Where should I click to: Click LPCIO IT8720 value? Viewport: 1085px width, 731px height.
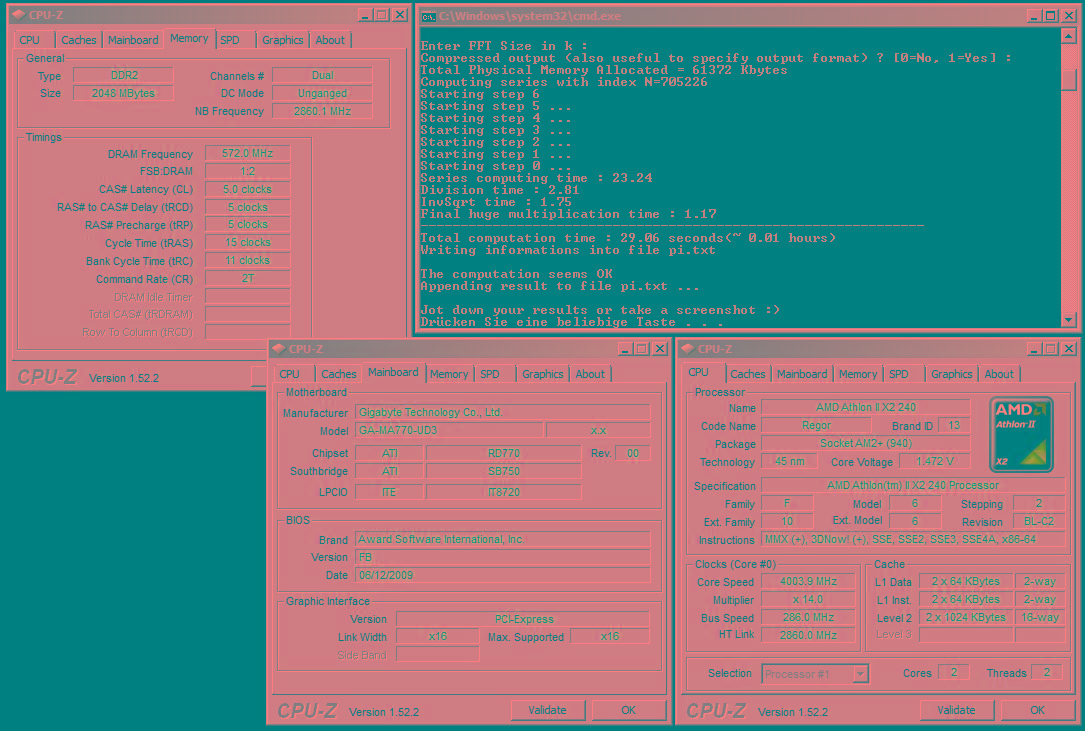(x=503, y=492)
